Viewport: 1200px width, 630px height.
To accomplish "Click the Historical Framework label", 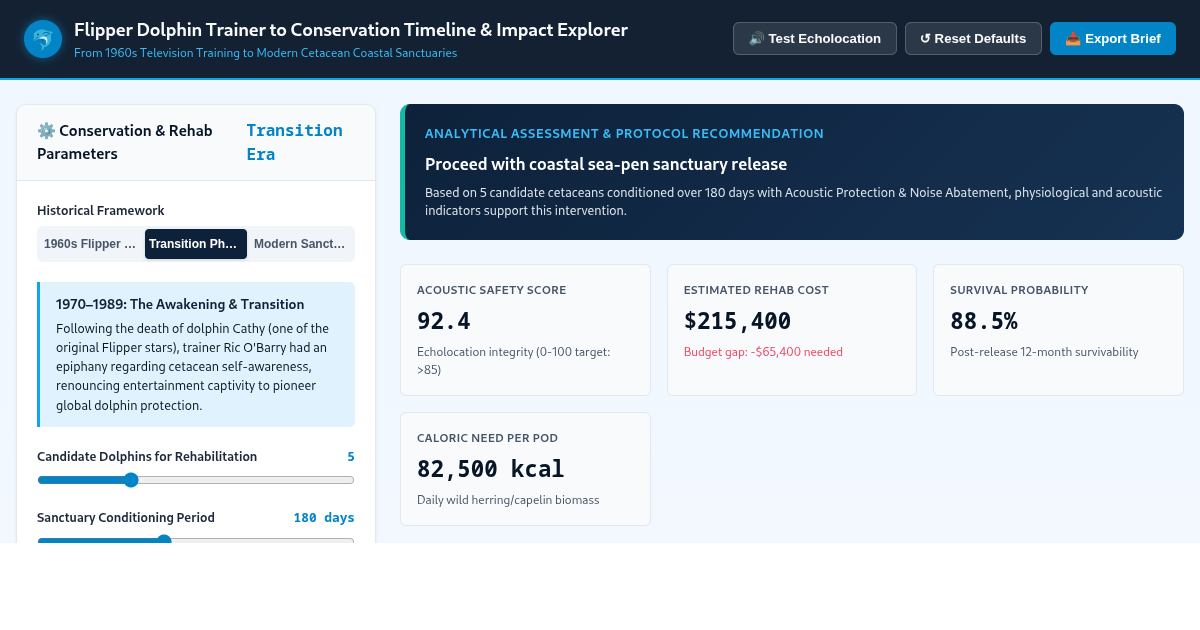I will tap(101, 210).
